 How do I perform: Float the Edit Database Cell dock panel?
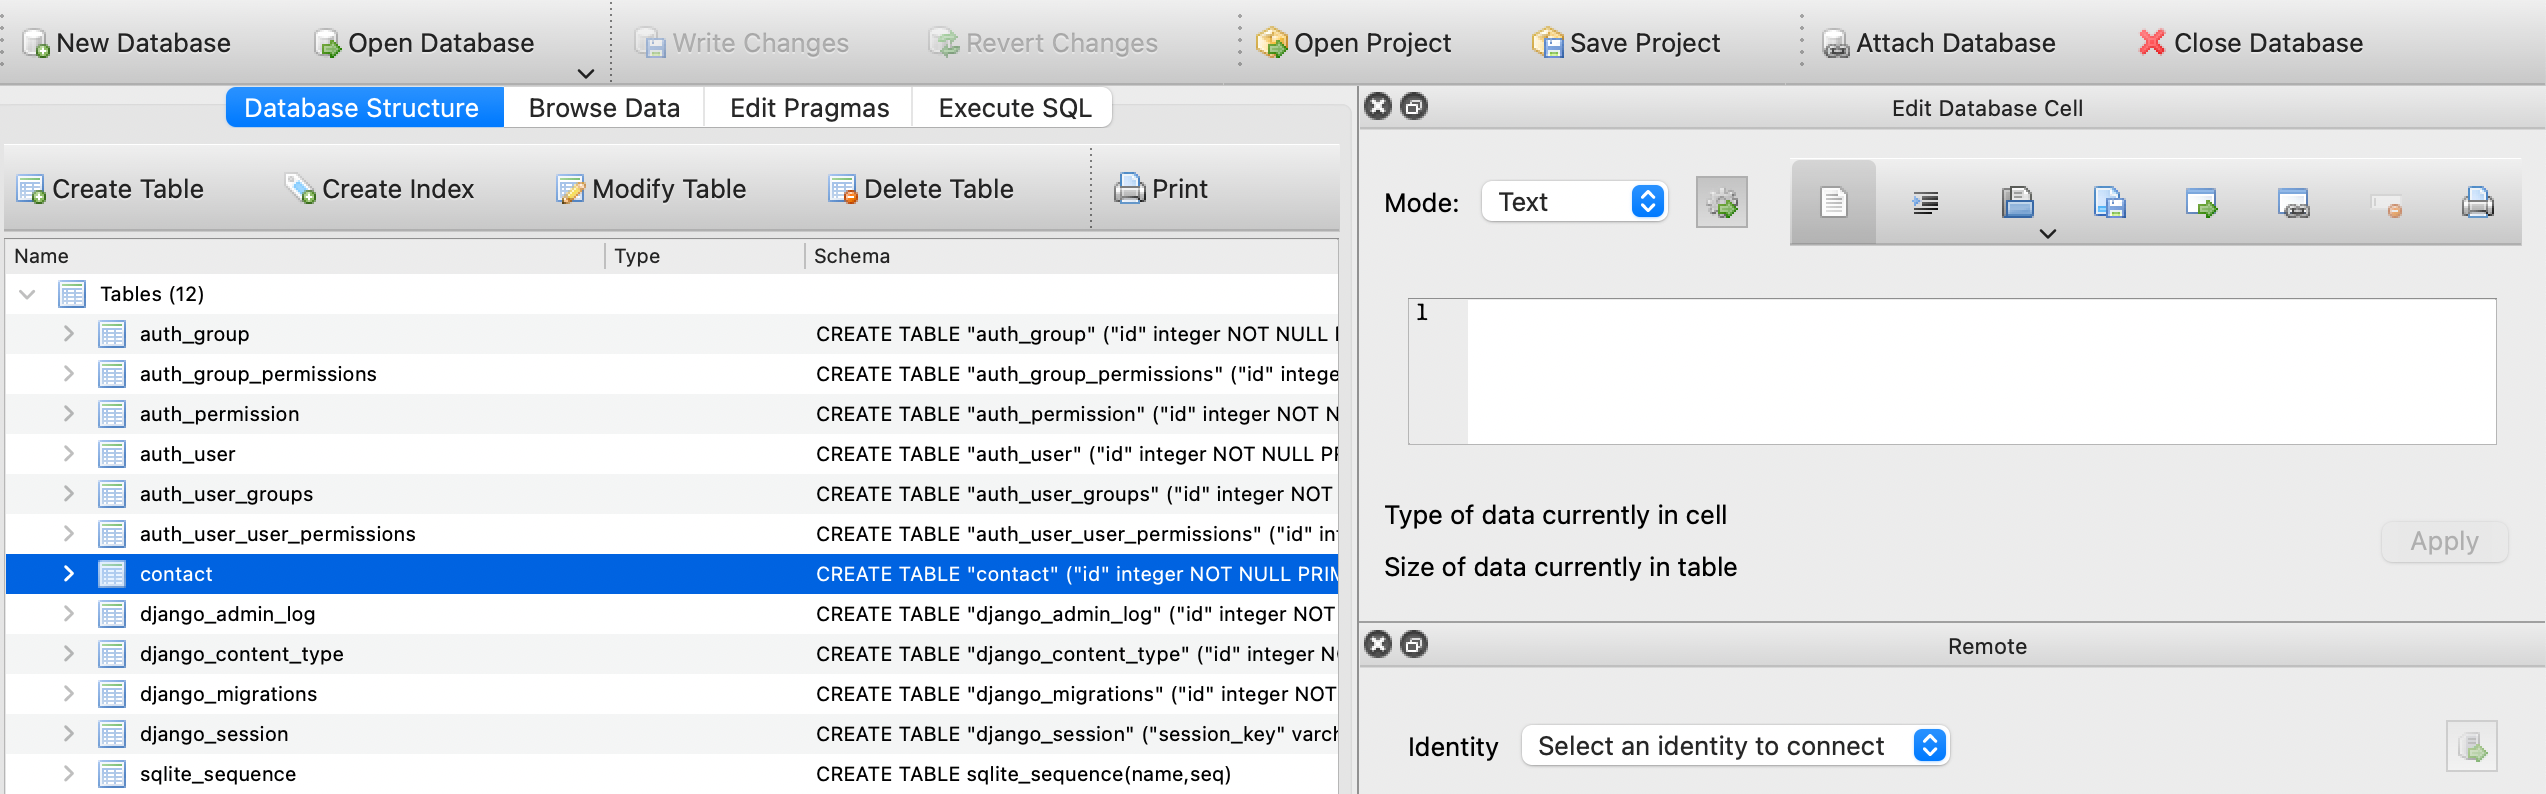(1414, 106)
